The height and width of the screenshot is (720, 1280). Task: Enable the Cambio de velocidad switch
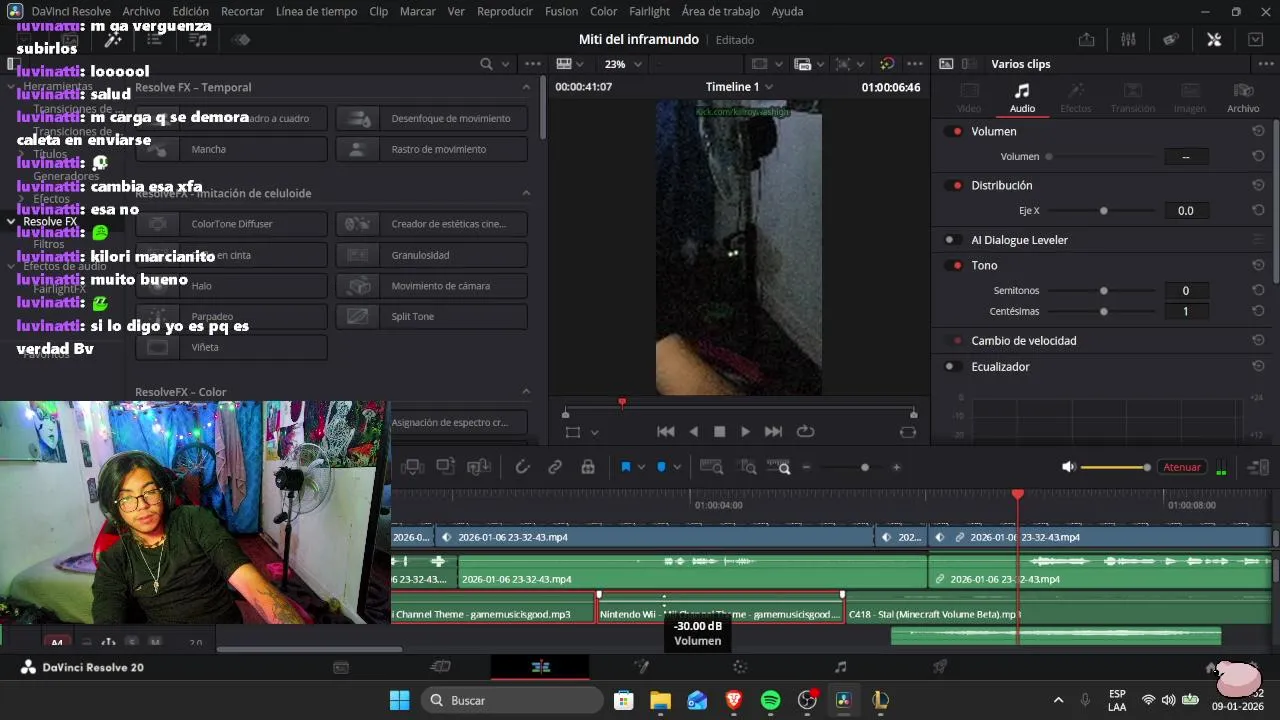point(953,341)
